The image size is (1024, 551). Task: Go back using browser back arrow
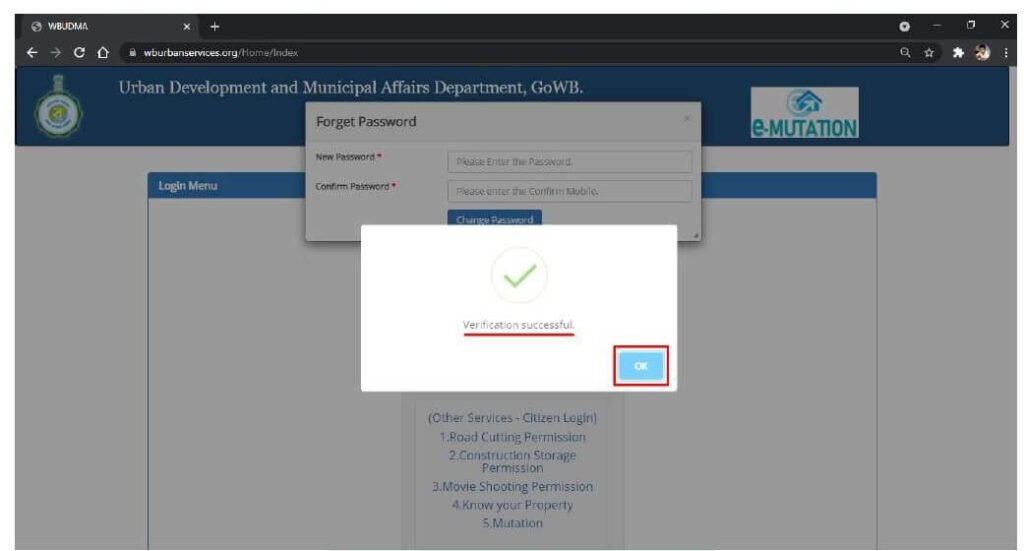[32, 53]
